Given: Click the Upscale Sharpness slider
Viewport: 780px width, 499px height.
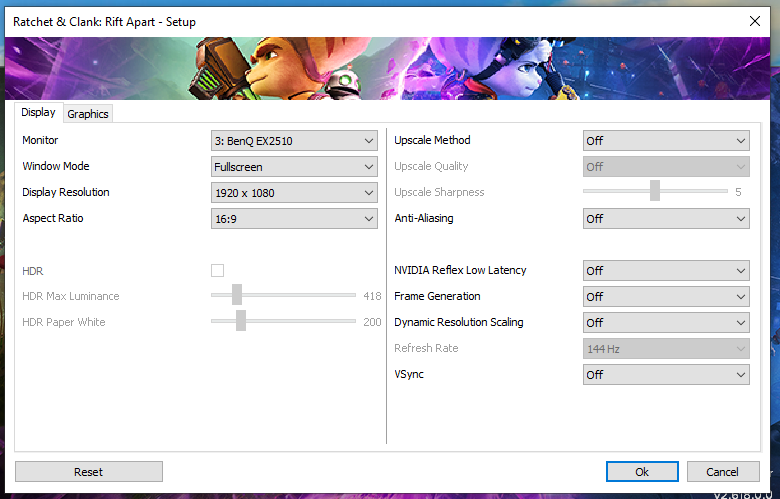Looking at the screenshot, I should (x=655, y=191).
